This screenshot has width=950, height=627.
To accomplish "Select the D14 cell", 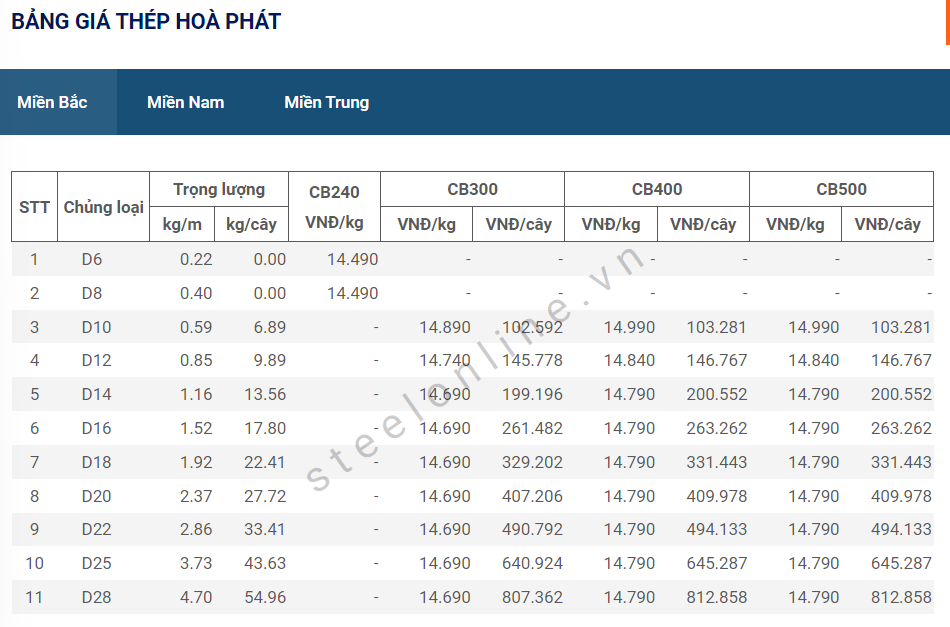I will click(96, 394).
